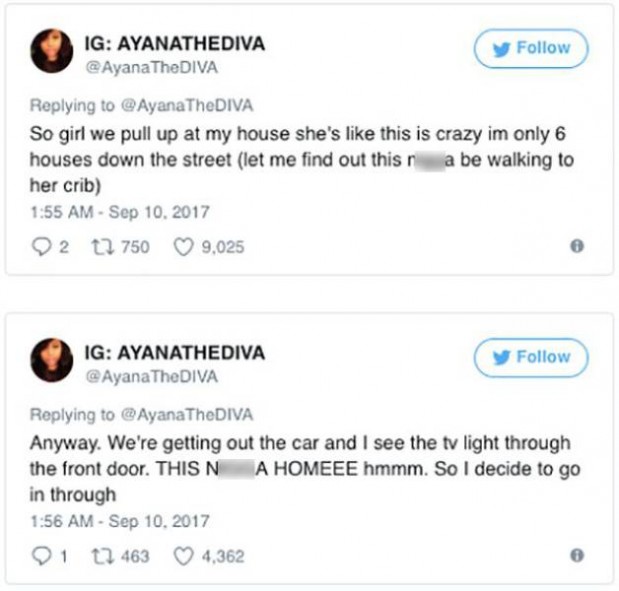The image size is (619, 591).
Task: Click the IG: AYANATHEDIVA name in second tweet
Action: [x=175, y=353]
